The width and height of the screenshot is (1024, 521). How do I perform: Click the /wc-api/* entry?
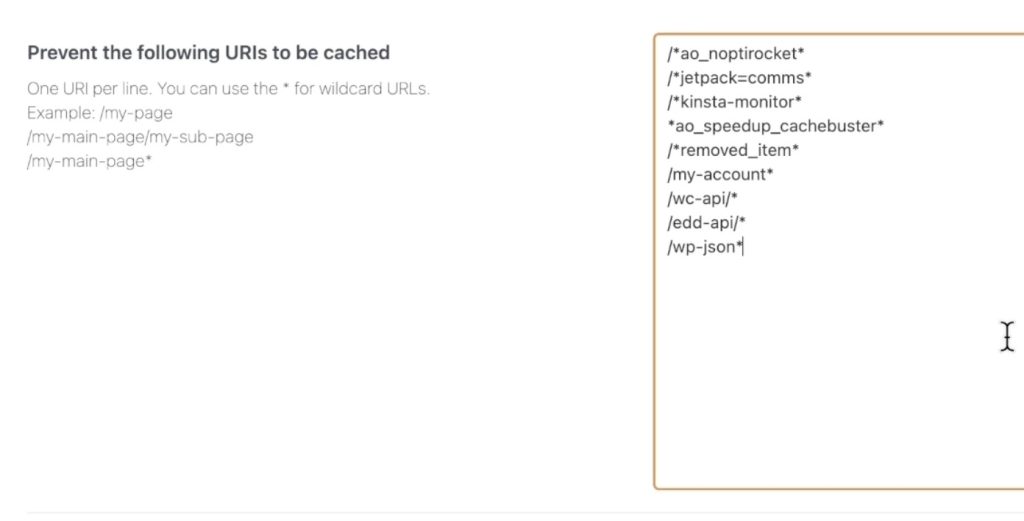pos(702,198)
